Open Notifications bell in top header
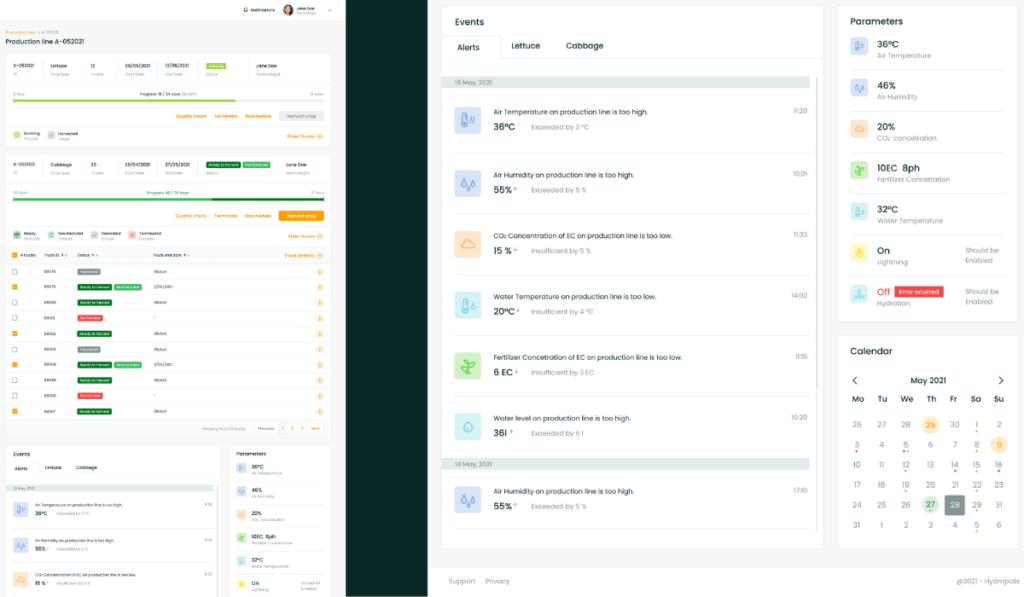Image resolution: width=1024 pixels, height=597 pixels. [x=246, y=10]
